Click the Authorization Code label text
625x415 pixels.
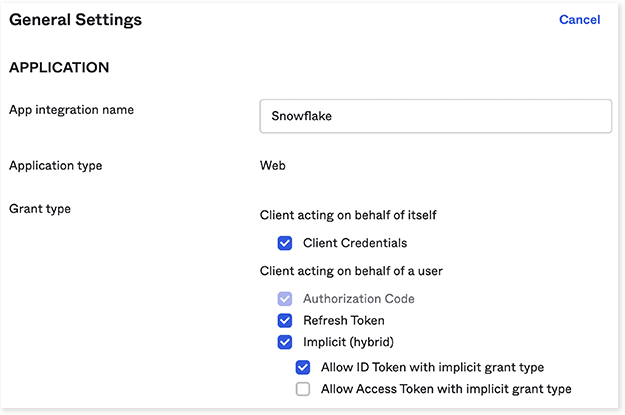(x=358, y=299)
